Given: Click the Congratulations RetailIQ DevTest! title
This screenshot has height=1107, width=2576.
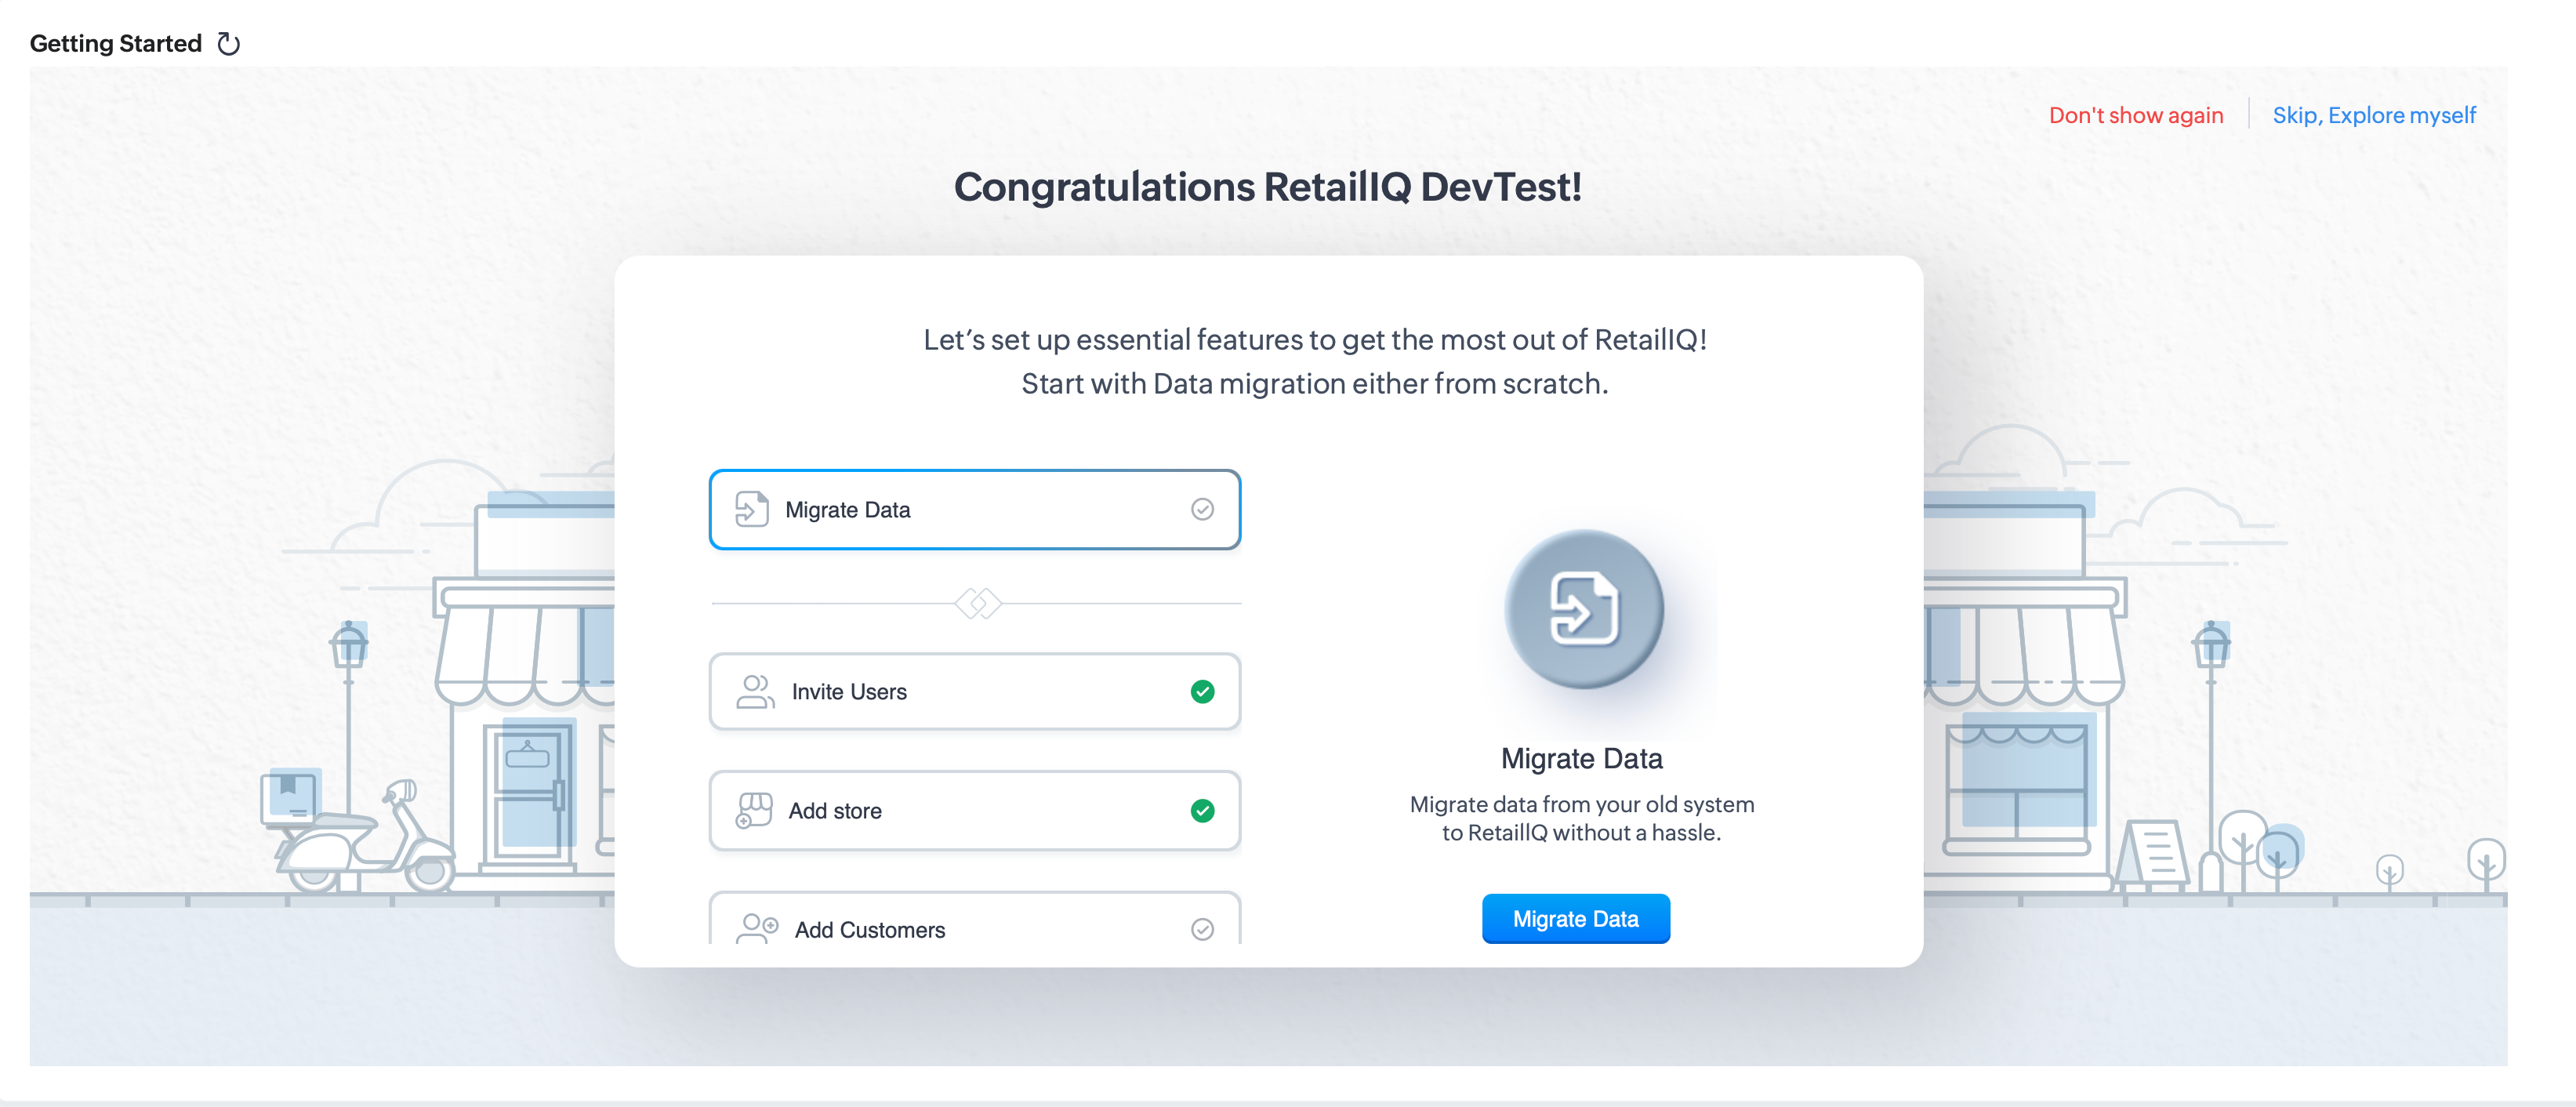Looking at the screenshot, I should coord(1268,187).
